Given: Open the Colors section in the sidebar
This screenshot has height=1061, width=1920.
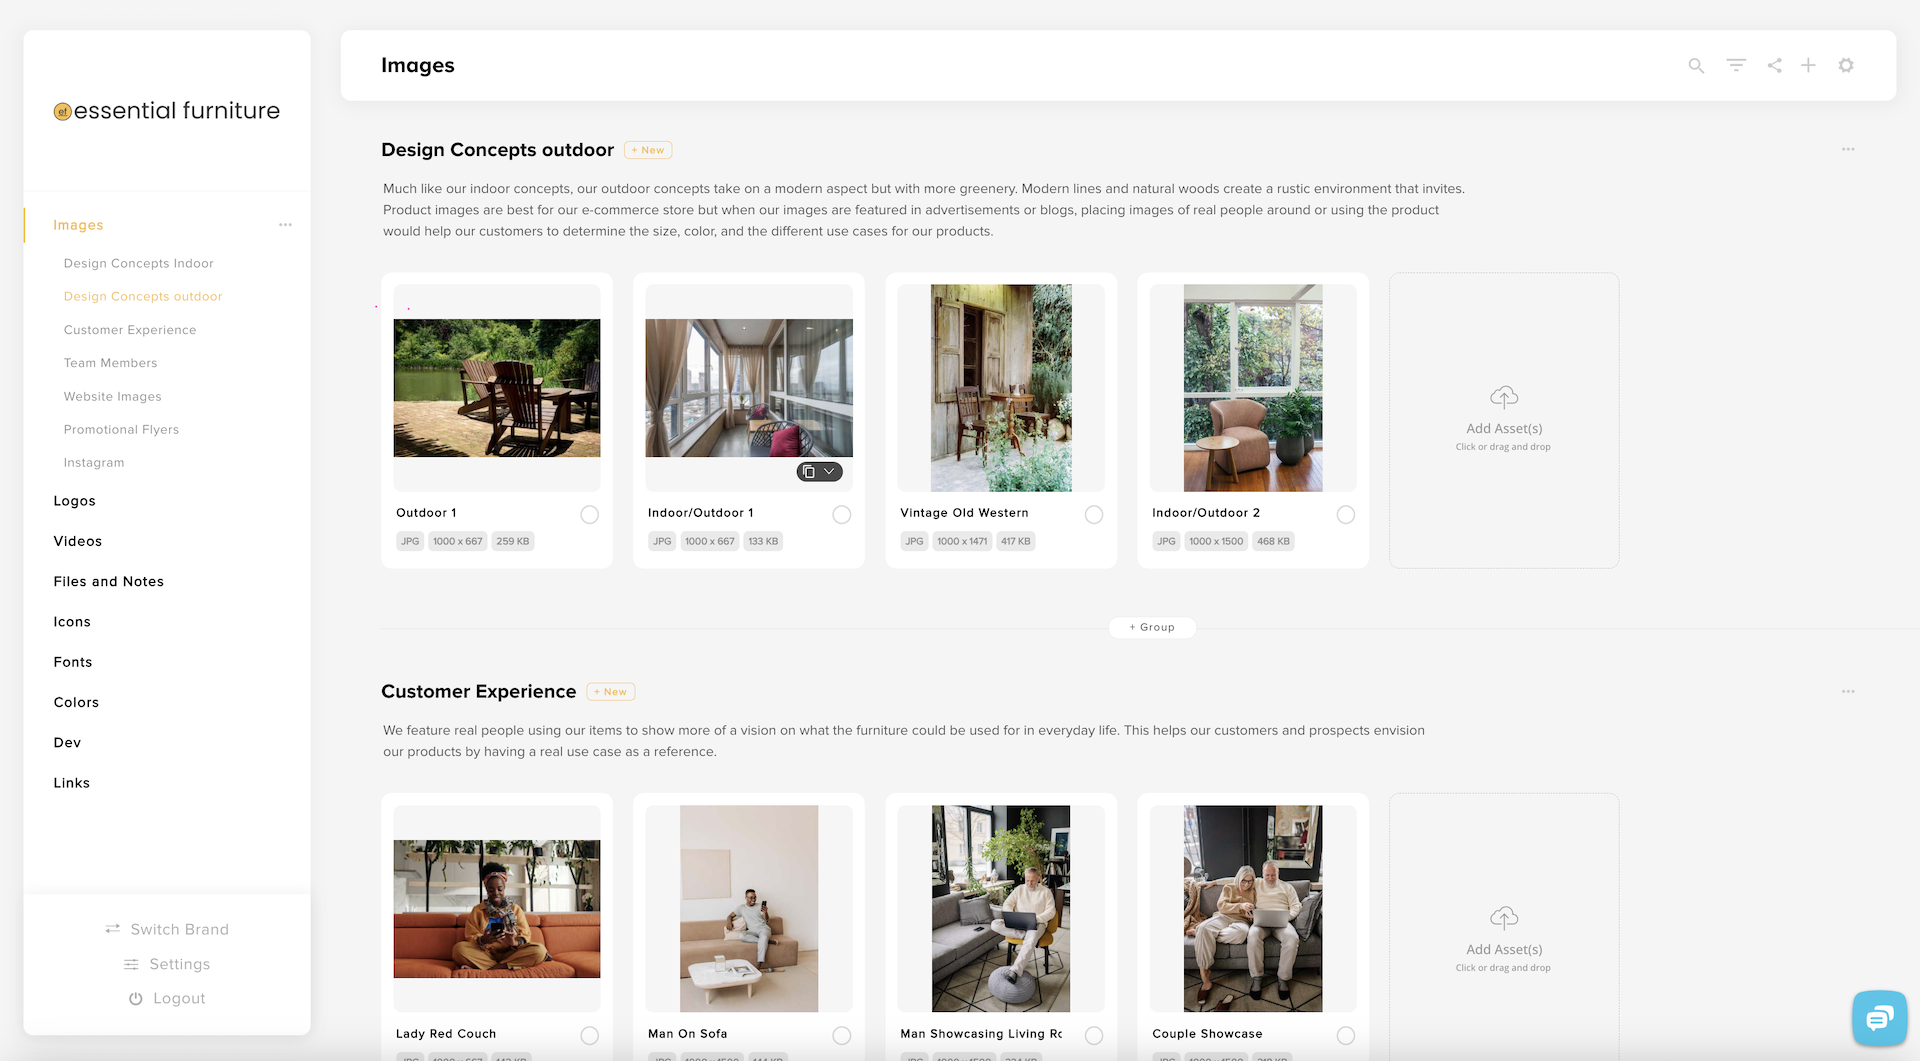Looking at the screenshot, I should tap(76, 702).
